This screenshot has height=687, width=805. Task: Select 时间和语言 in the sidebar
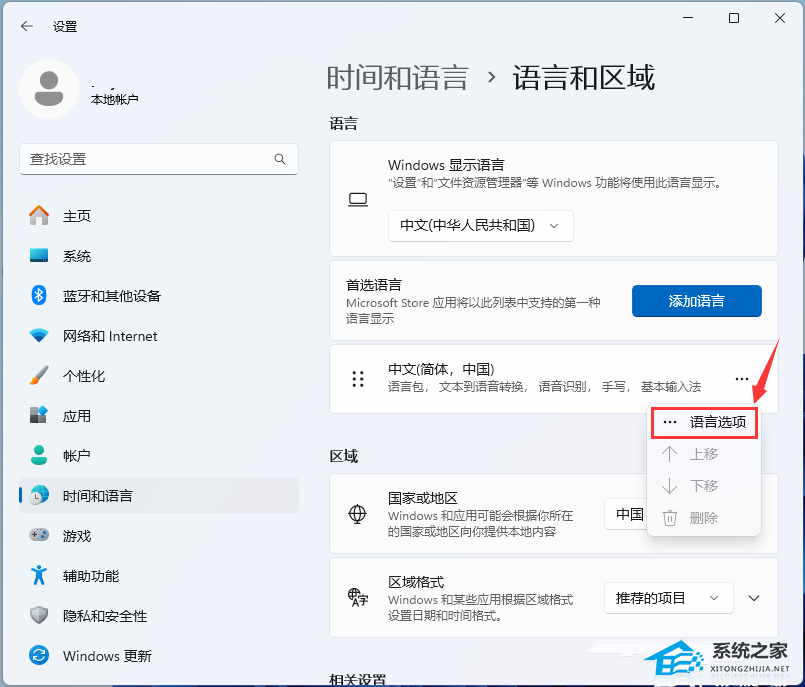click(159, 495)
